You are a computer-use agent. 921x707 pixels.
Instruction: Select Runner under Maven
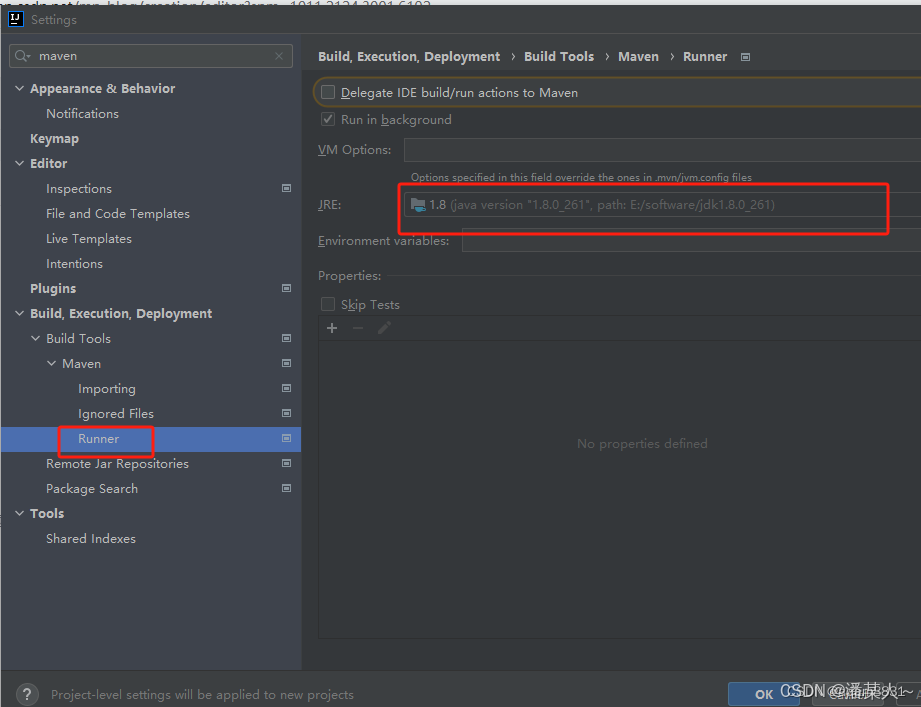click(98, 439)
